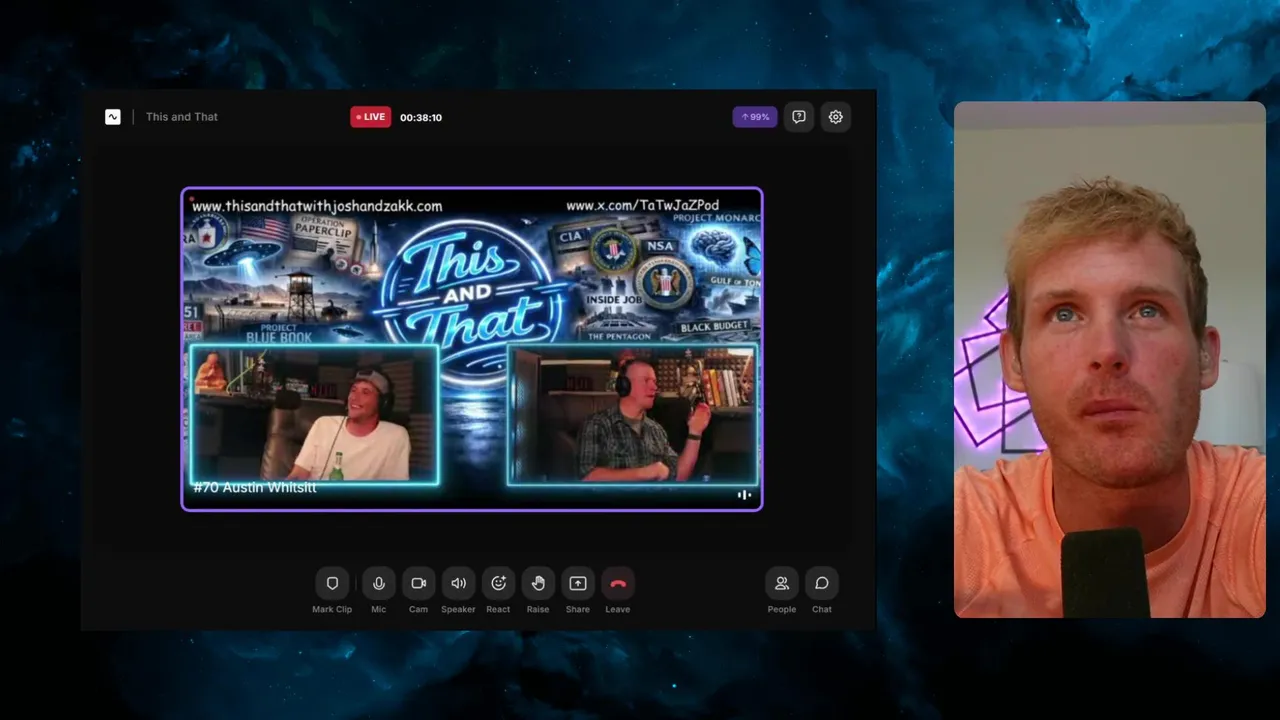
Task: Click the www.thisandthatwithjoshandzakk.com text
Action: click(x=317, y=206)
